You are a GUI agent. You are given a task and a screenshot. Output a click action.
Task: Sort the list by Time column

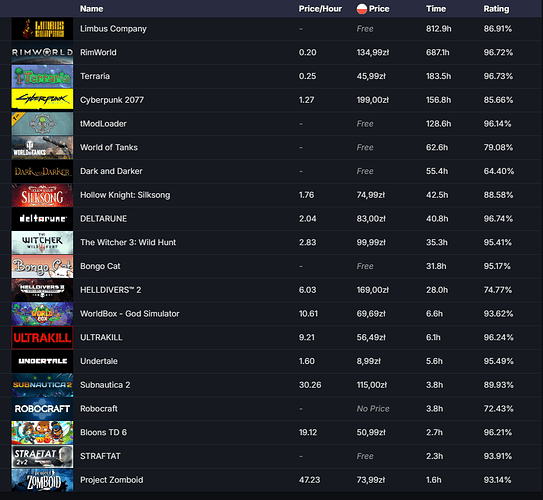pyautogui.click(x=436, y=9)
